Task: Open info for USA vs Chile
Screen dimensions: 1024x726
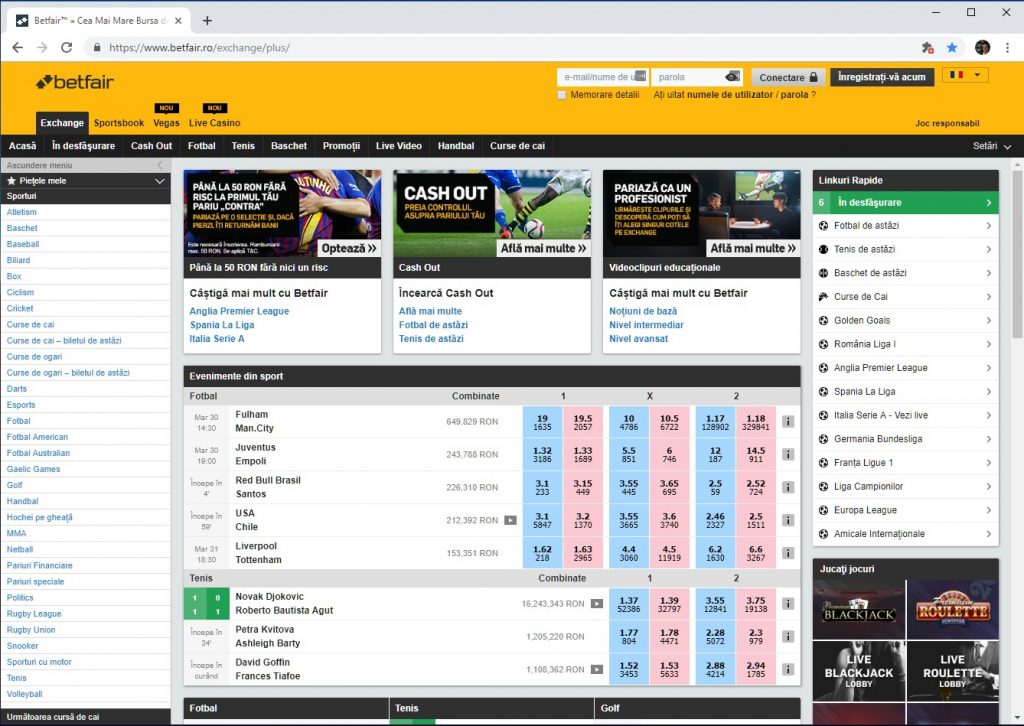Action: (788, 520)
